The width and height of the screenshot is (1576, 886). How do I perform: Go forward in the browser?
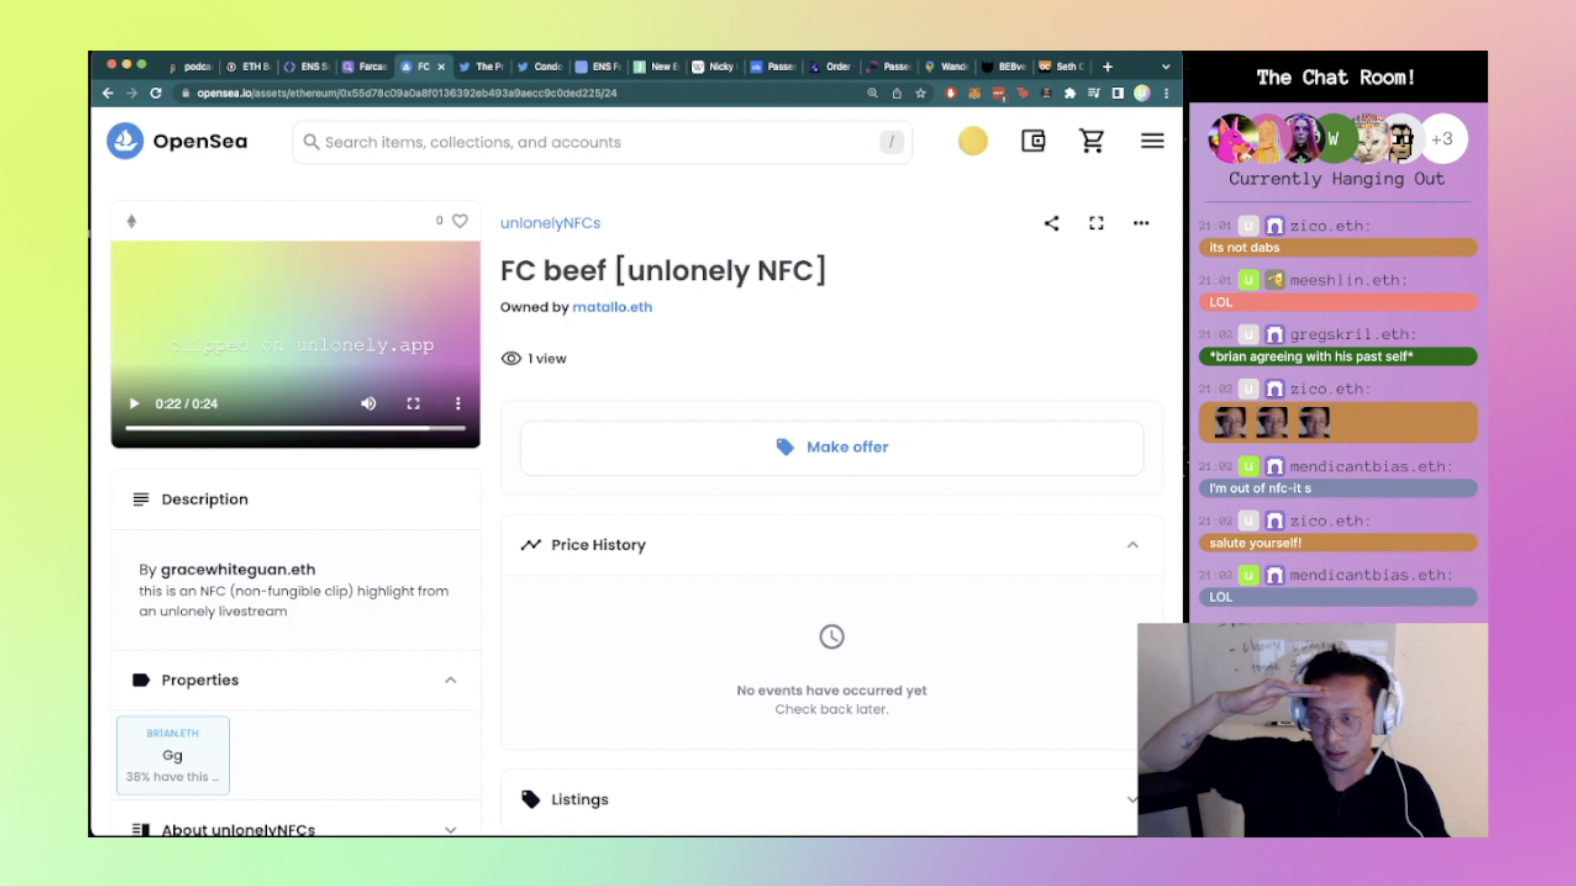tap(131, 93)
